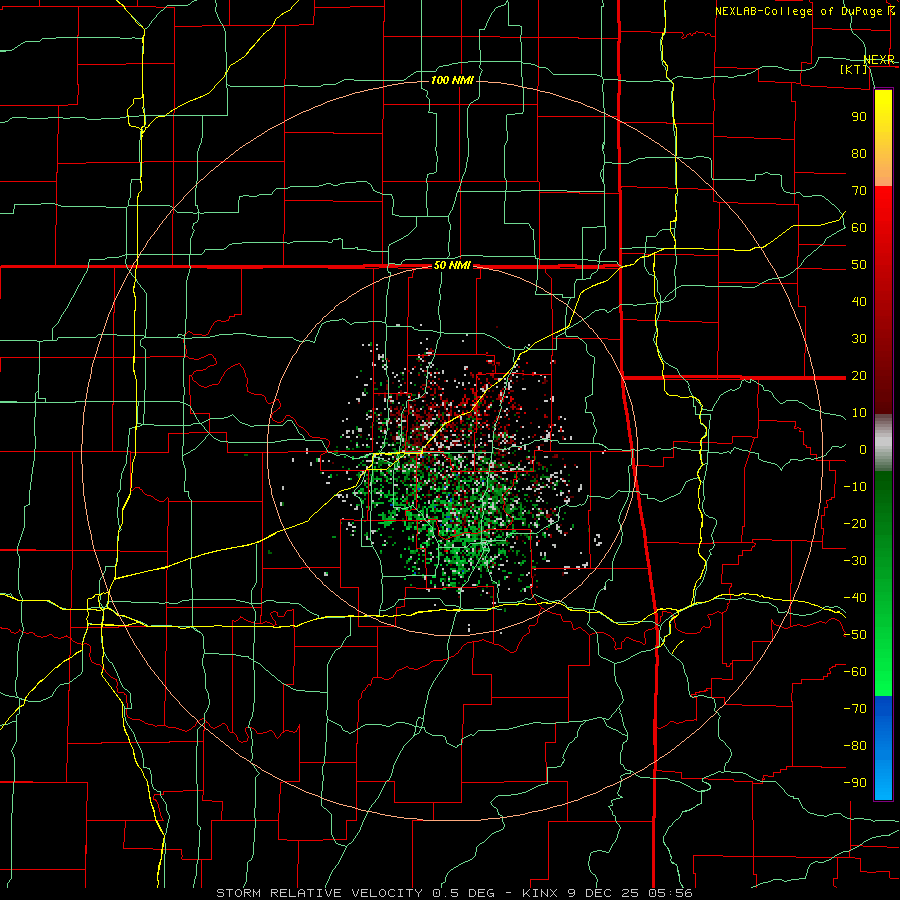900x900 pixels.
Task: Select the 50 value on the velocity scale
Action: tap(859, 265)
